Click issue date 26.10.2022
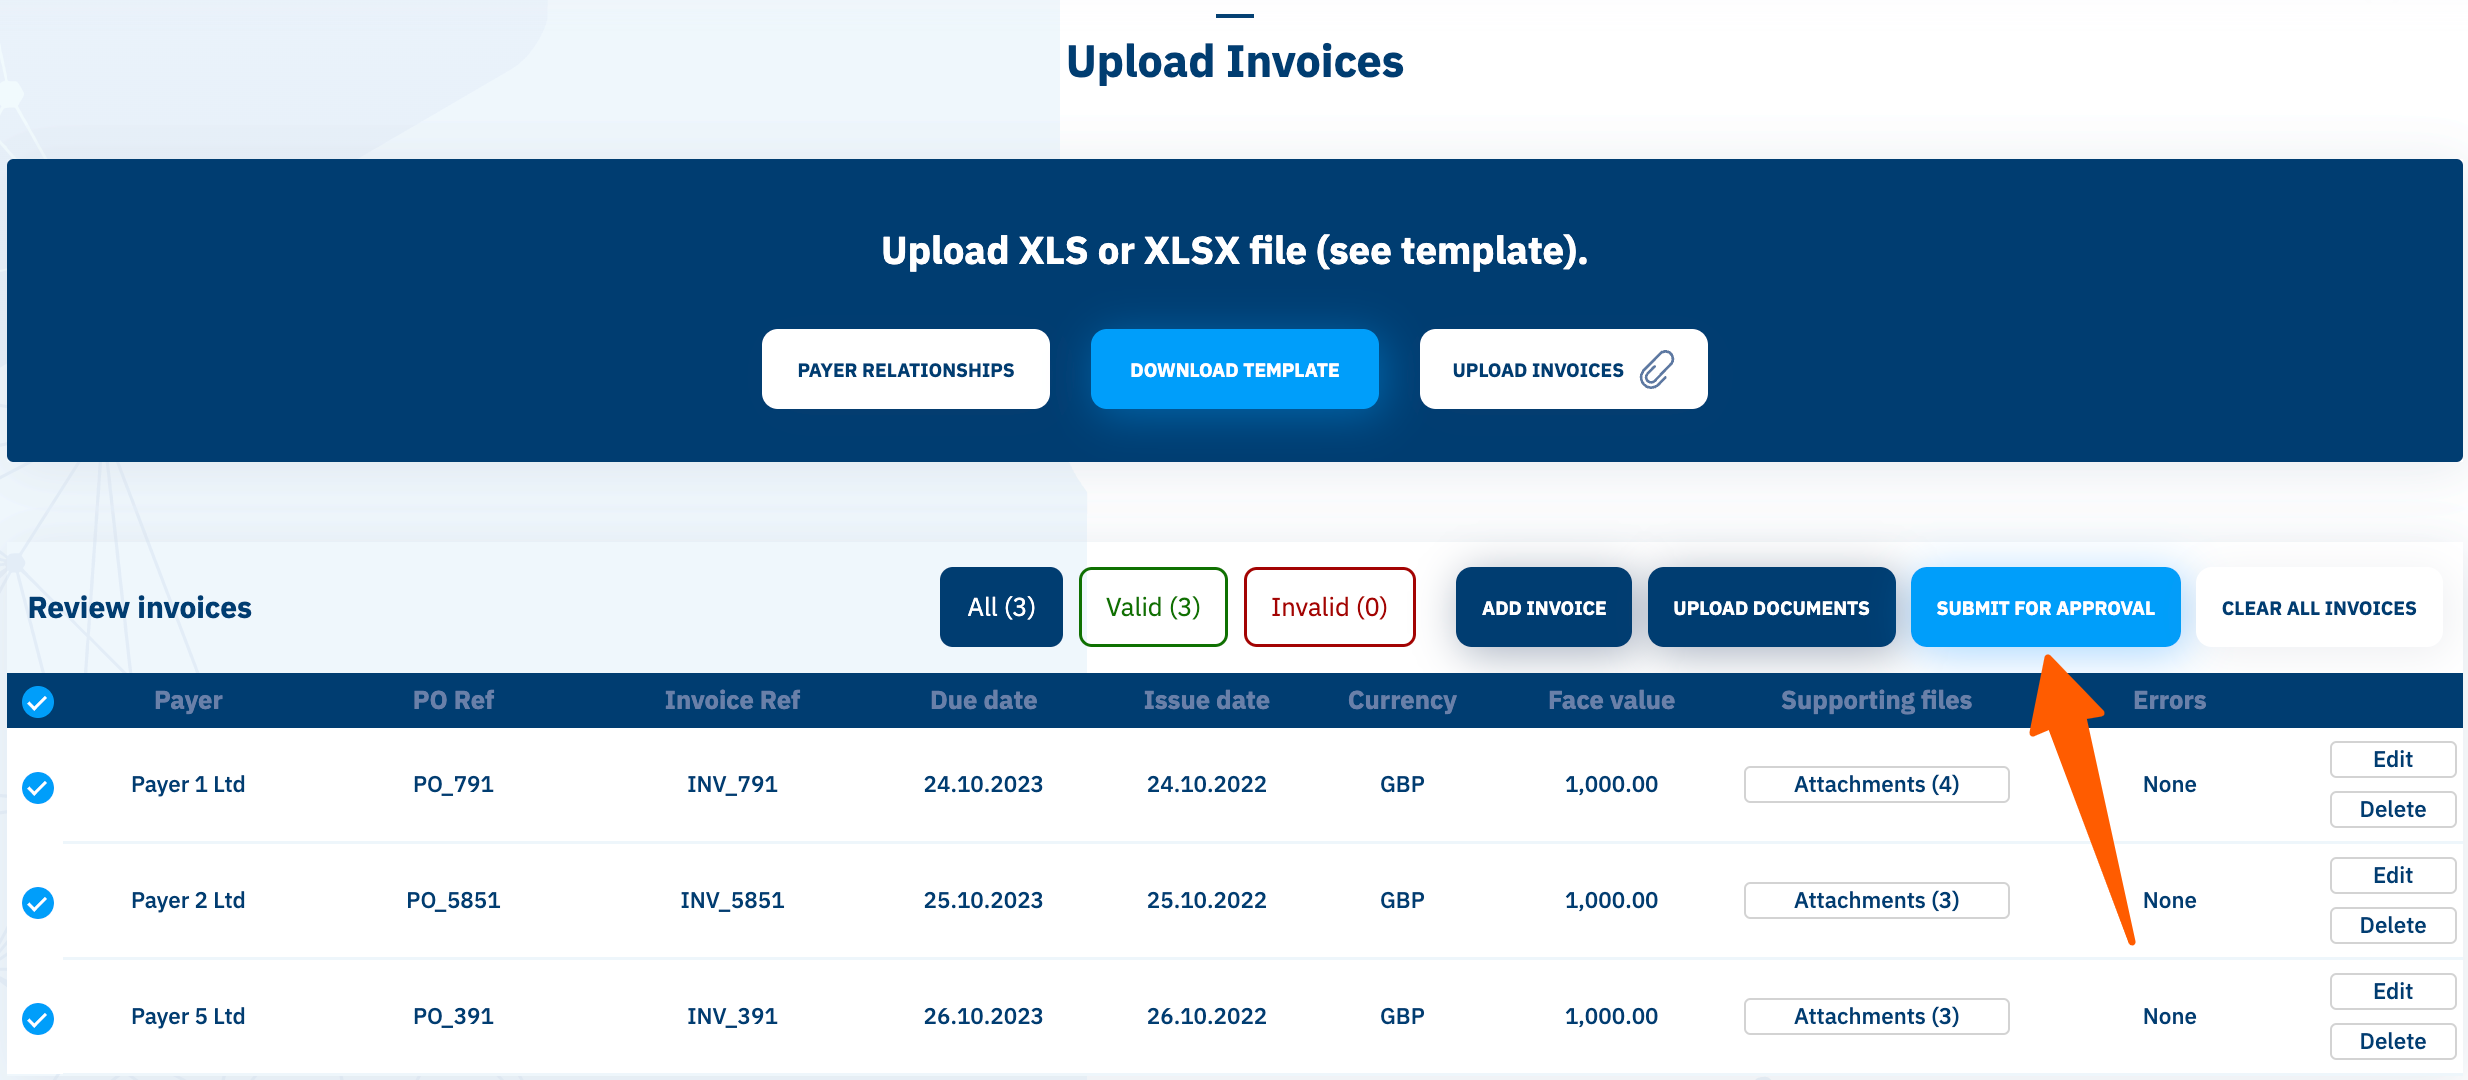Image resolution: width=2468 pixels, height=1080 pixels. 1206,1016
